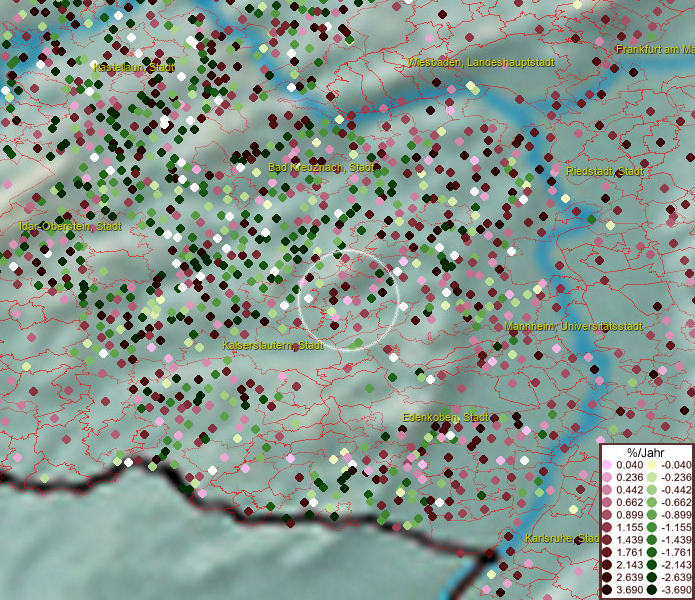
Task: Click the legend value -0.236
Action: point(676,477)
